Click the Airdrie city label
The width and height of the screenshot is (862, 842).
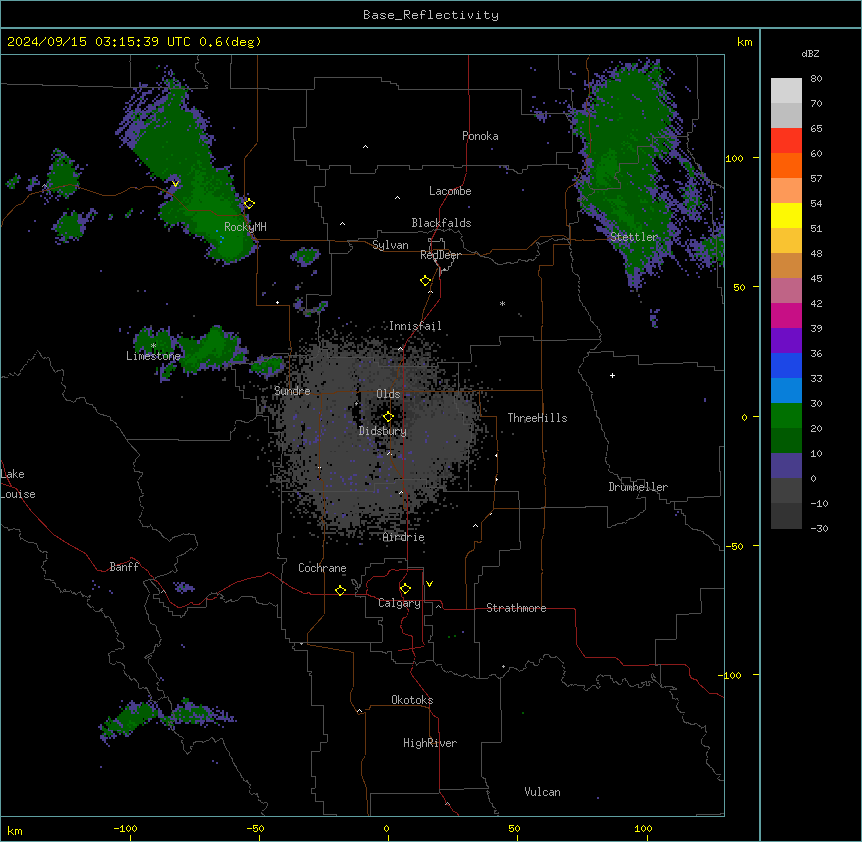tap(404, 537)
